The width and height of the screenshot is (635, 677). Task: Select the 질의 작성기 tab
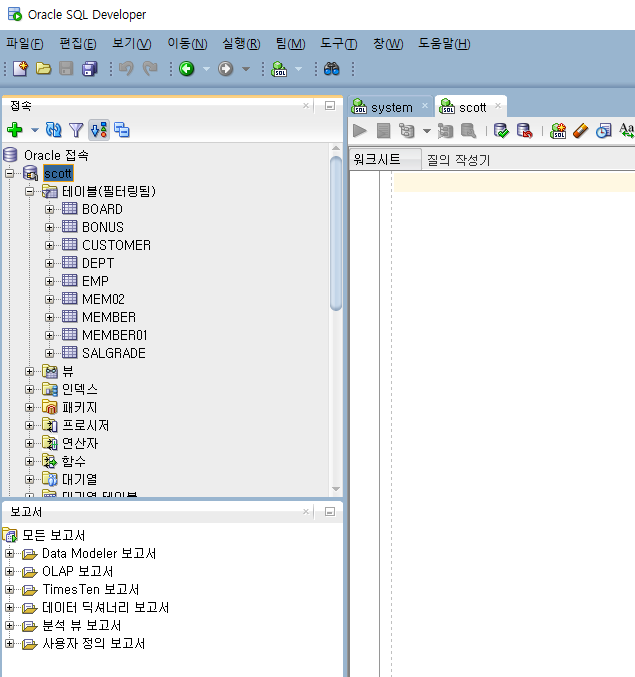tap(458, 160)
